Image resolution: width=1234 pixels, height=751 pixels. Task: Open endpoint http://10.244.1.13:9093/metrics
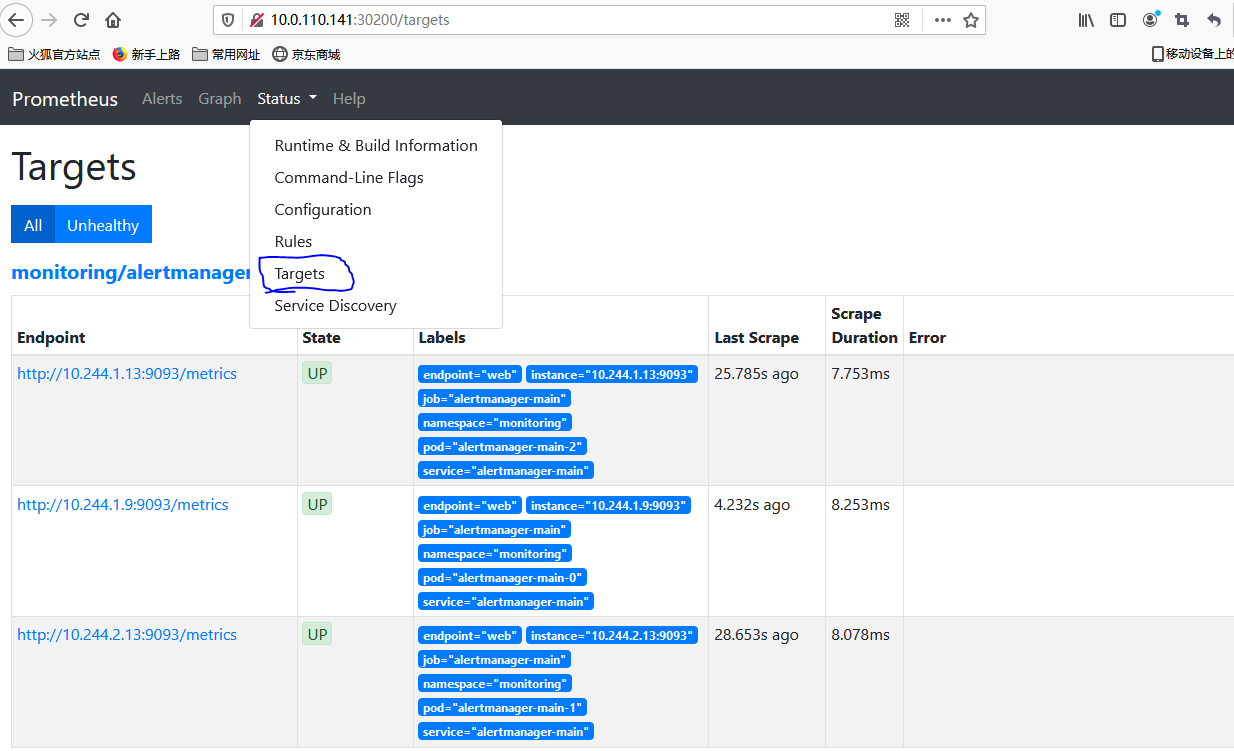[x=127, y=374]
